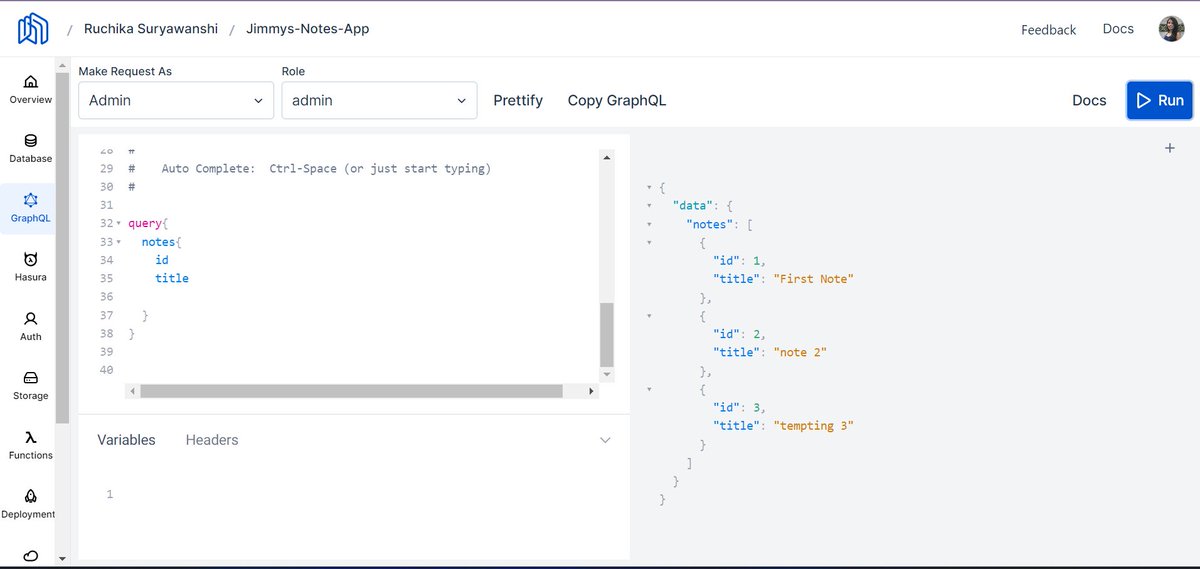
Task: Open the Ruchika Suryawanshi workspace breadcrumb
Action: tap(150, 29)
